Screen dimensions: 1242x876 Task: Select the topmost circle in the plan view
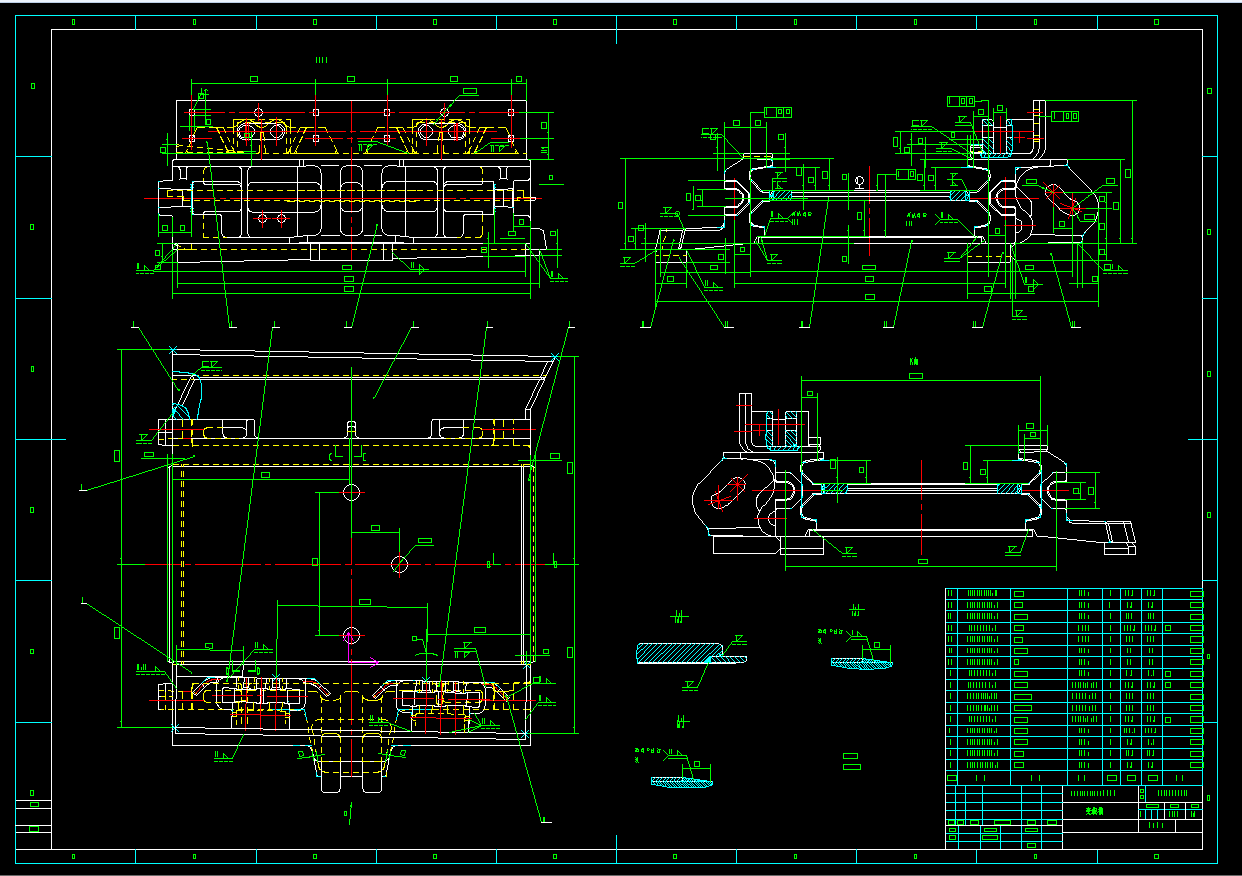pyautogui.click(x=351, y=491)
